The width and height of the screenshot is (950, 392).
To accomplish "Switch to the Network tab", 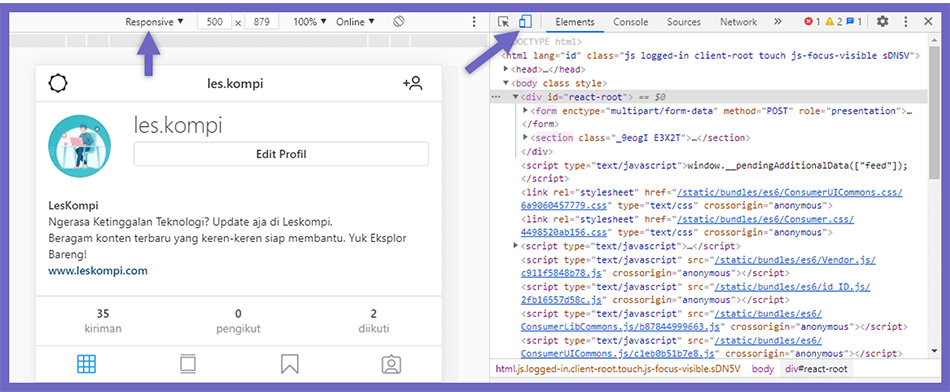I will (739, 22).
